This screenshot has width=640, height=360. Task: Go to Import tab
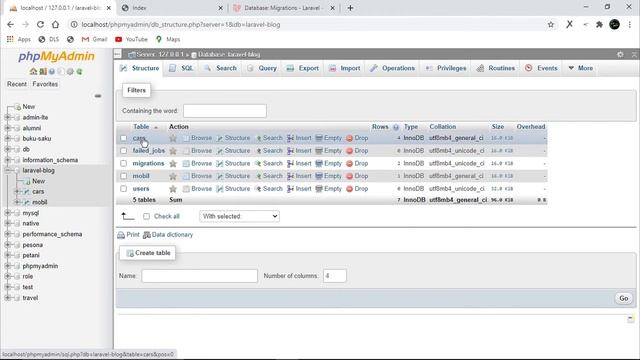[345, 68]
